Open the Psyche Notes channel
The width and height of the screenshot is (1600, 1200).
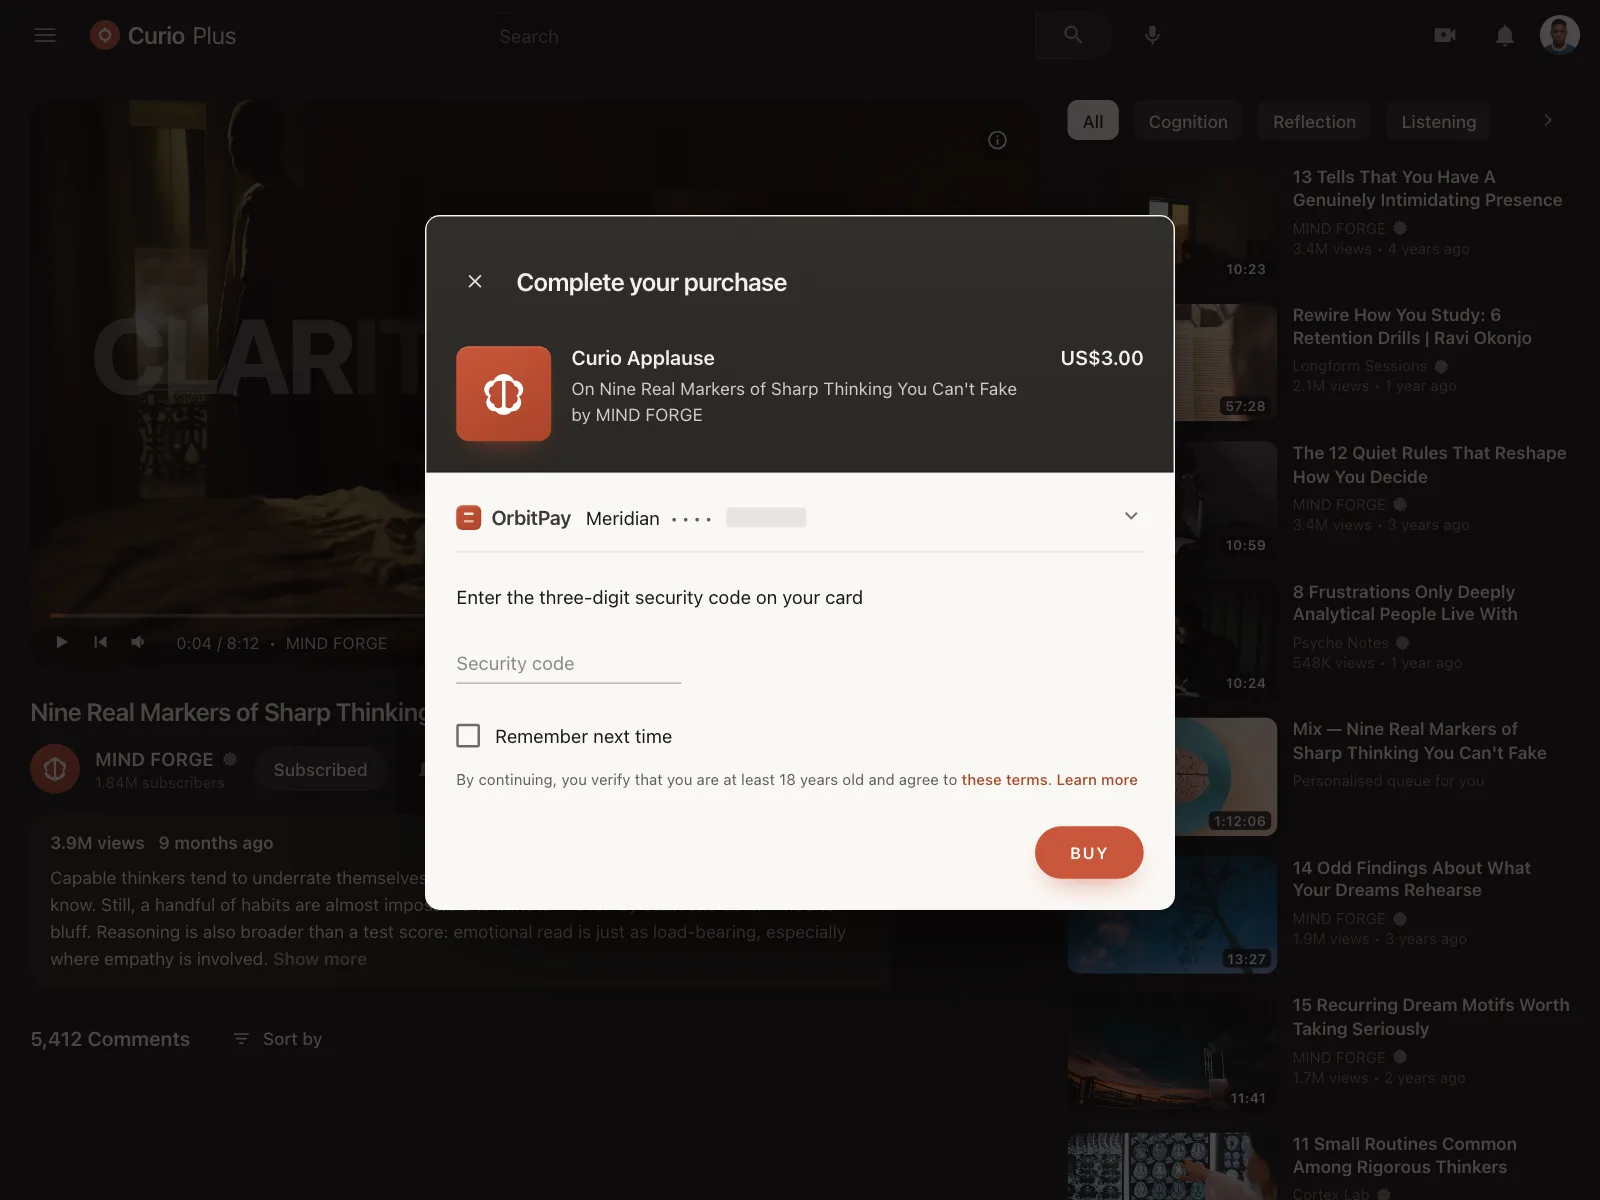pyautogui.click(x=1340, y=643)
